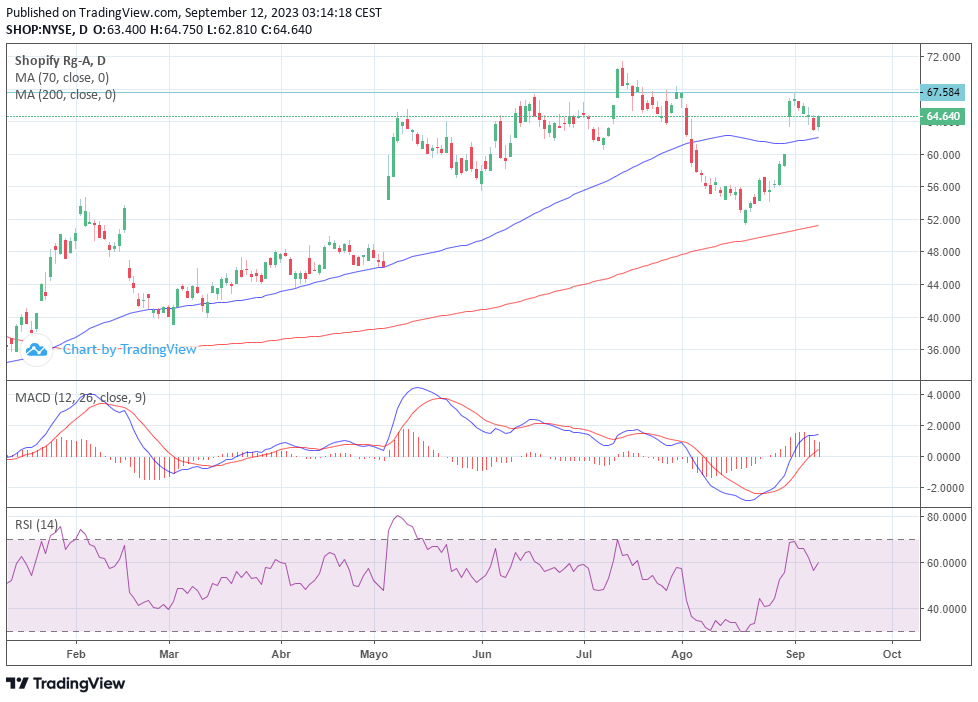
Task: Click the 52.000 price axis label
Action: tap(943, 220)
